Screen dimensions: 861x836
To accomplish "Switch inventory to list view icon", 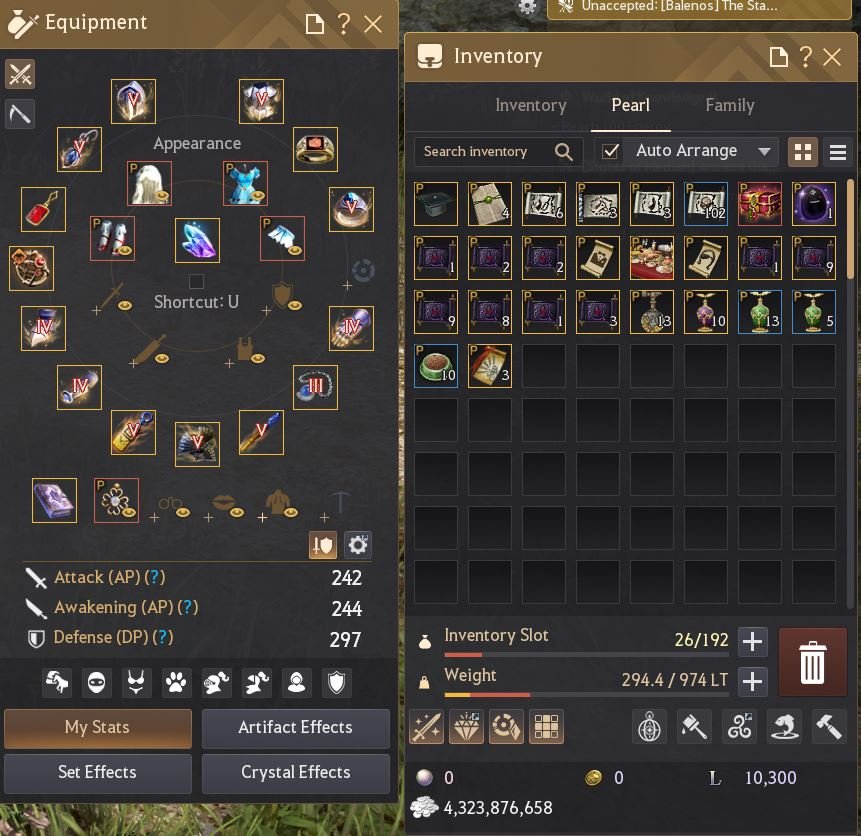I will (x=837, y=152).
